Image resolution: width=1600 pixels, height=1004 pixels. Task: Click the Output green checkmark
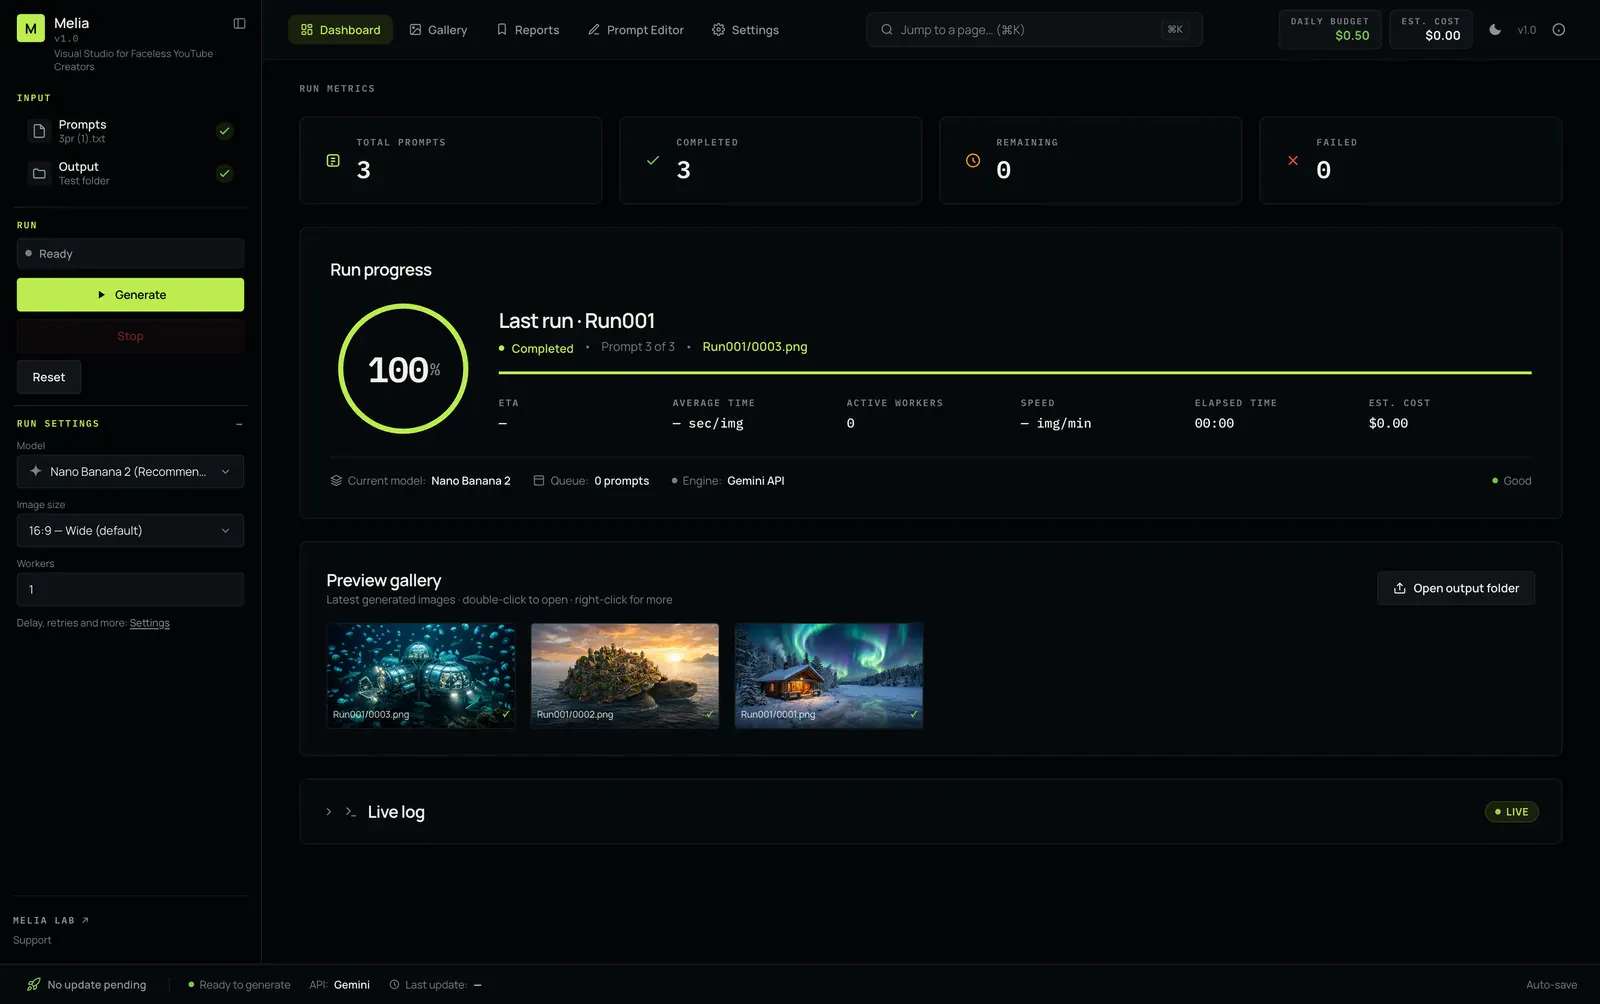coord(225,173)
